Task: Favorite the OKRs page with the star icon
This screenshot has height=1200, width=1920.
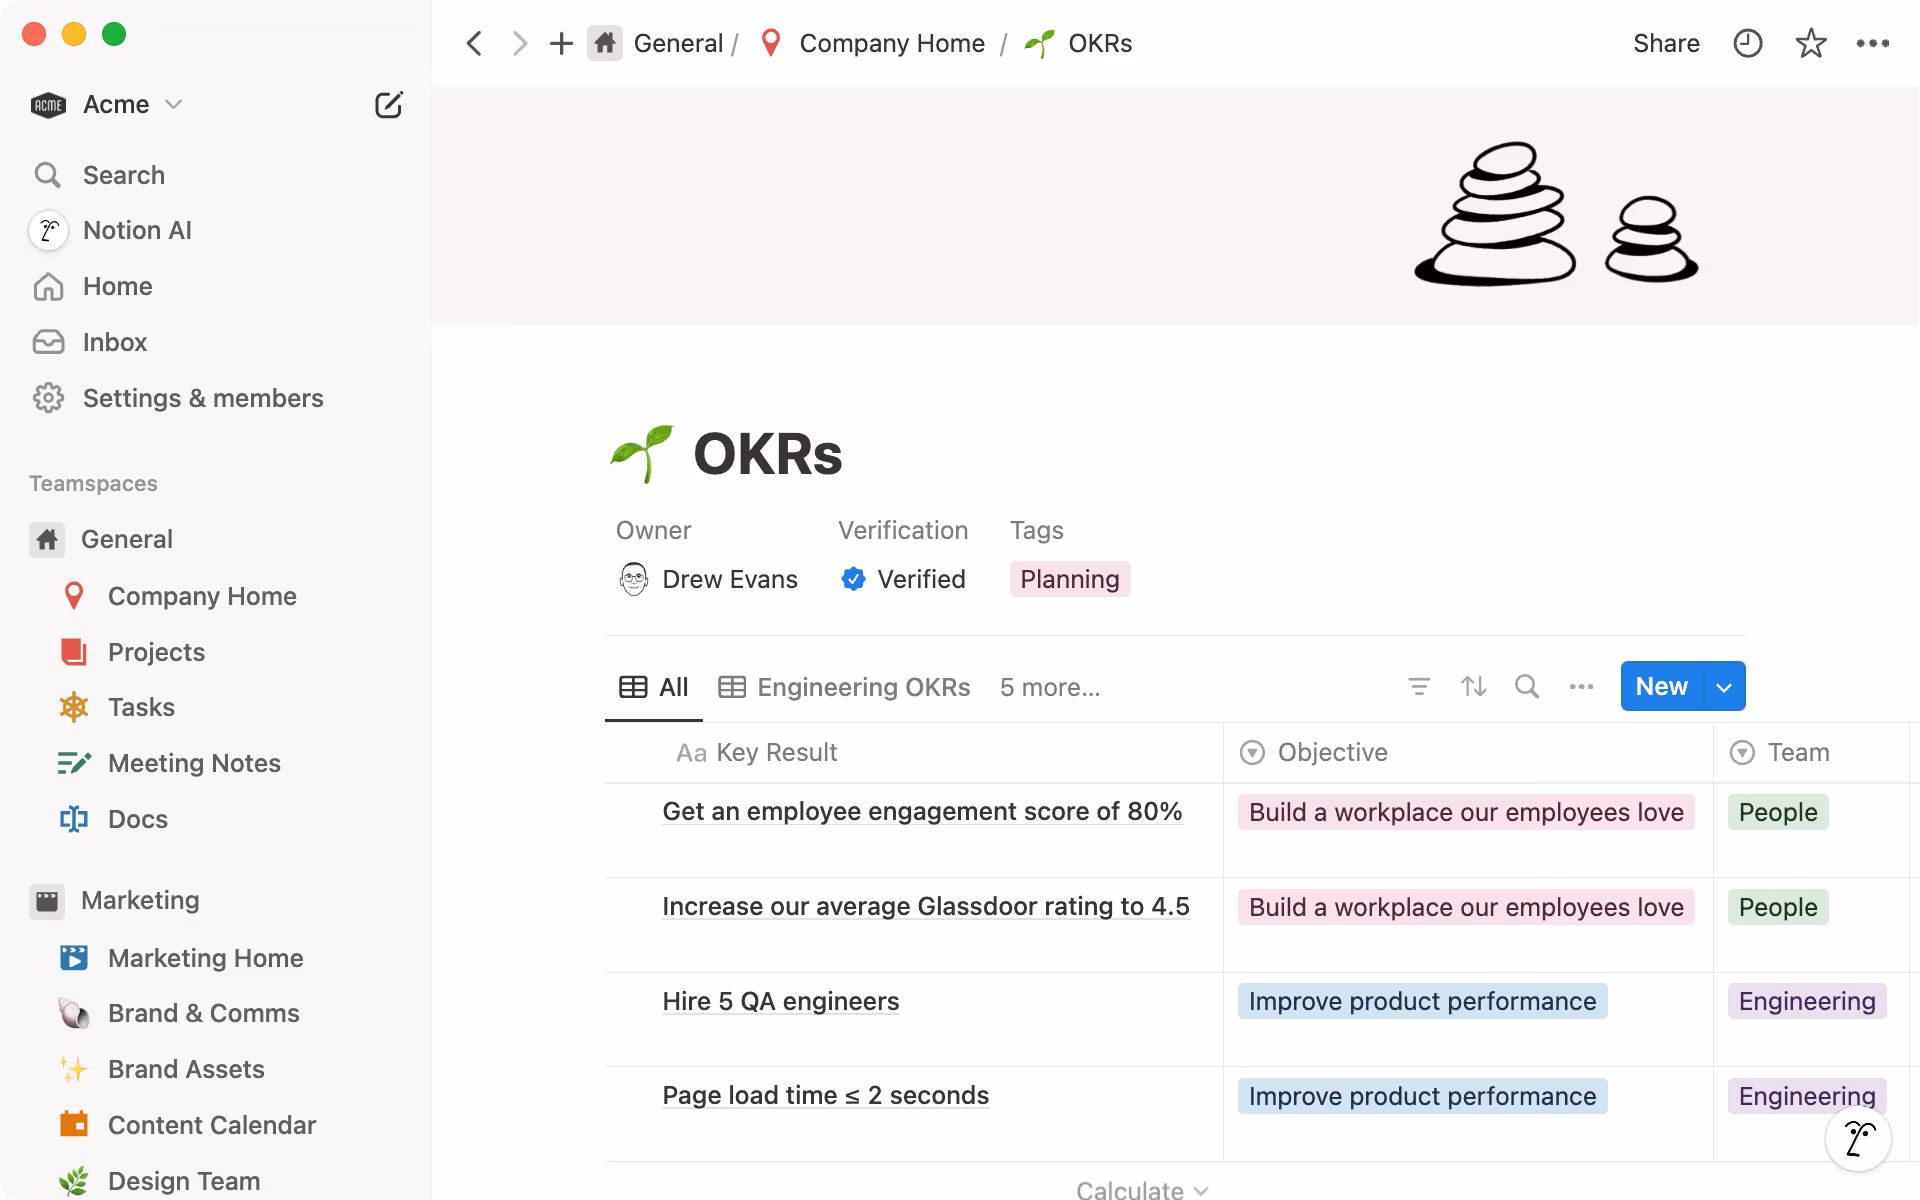Action: click(1811, 43)
